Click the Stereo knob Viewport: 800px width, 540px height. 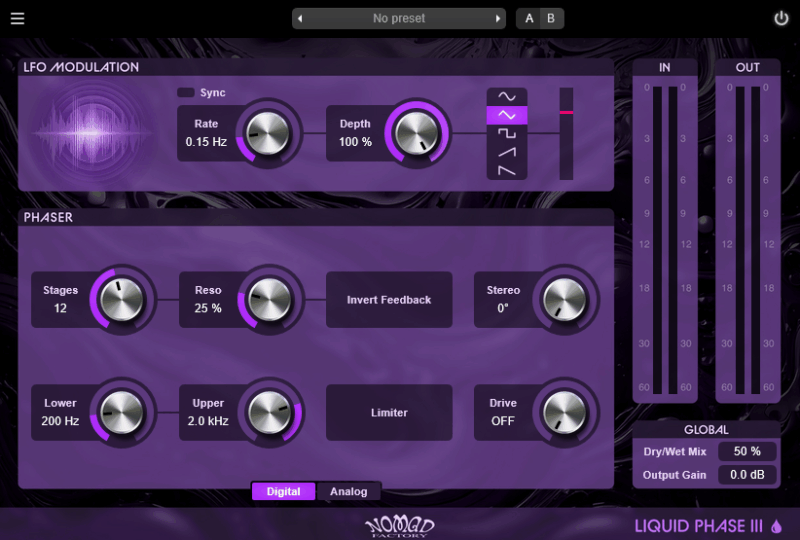564,300
